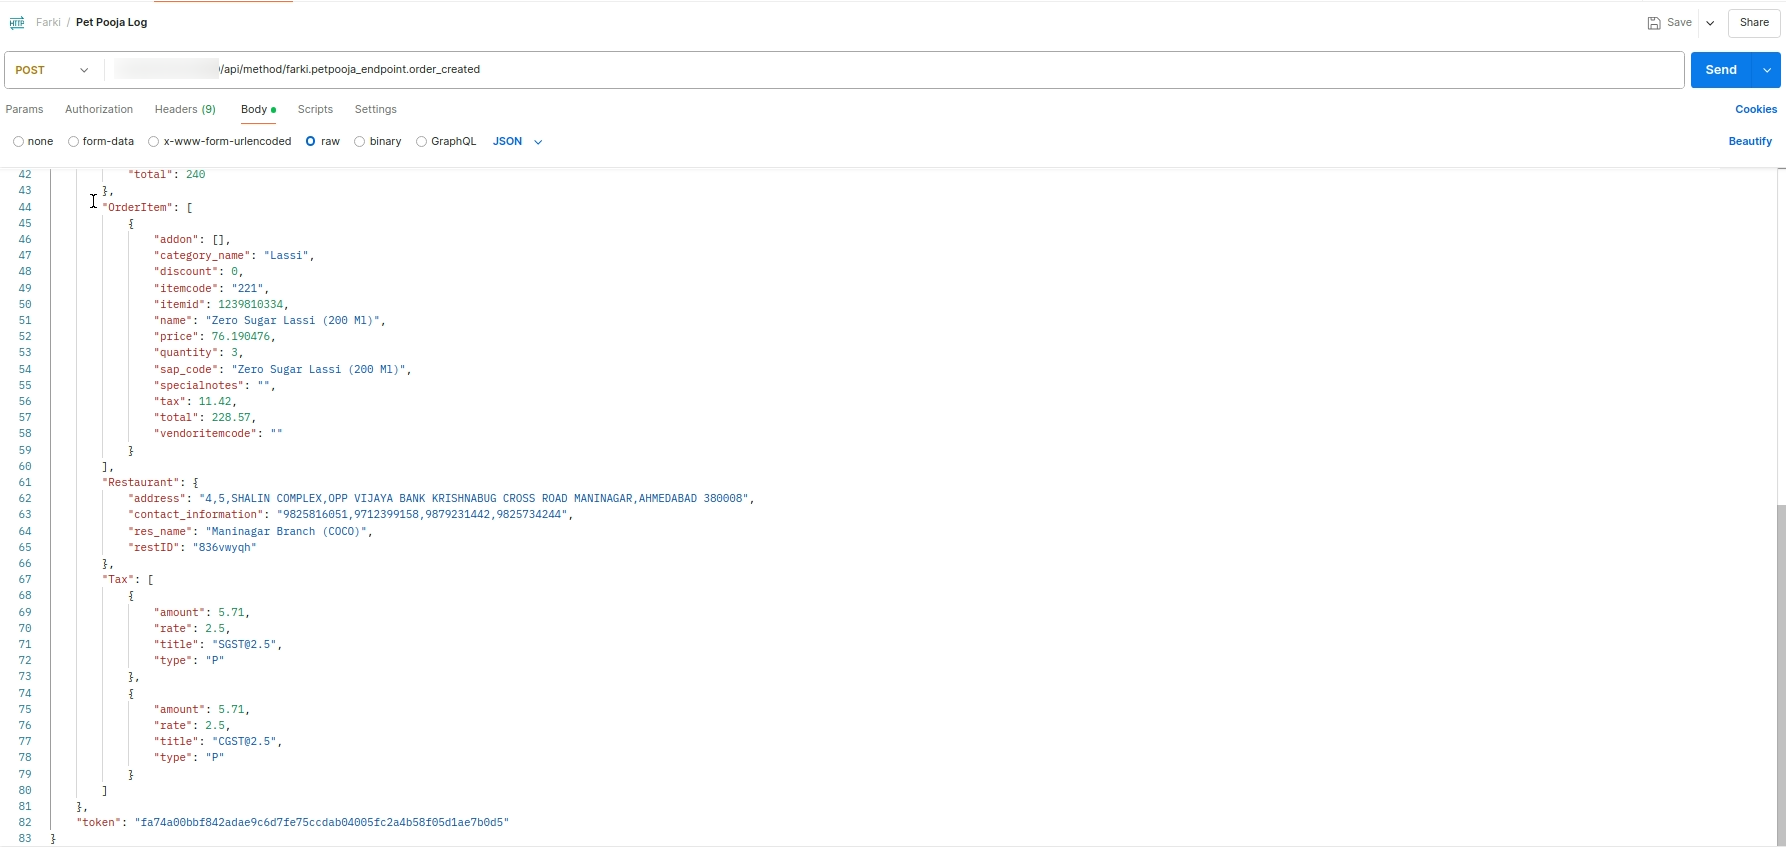Screen dimensions: 1786x848
Task: Open the Save options dropdown arrow
Action: 1710,23
